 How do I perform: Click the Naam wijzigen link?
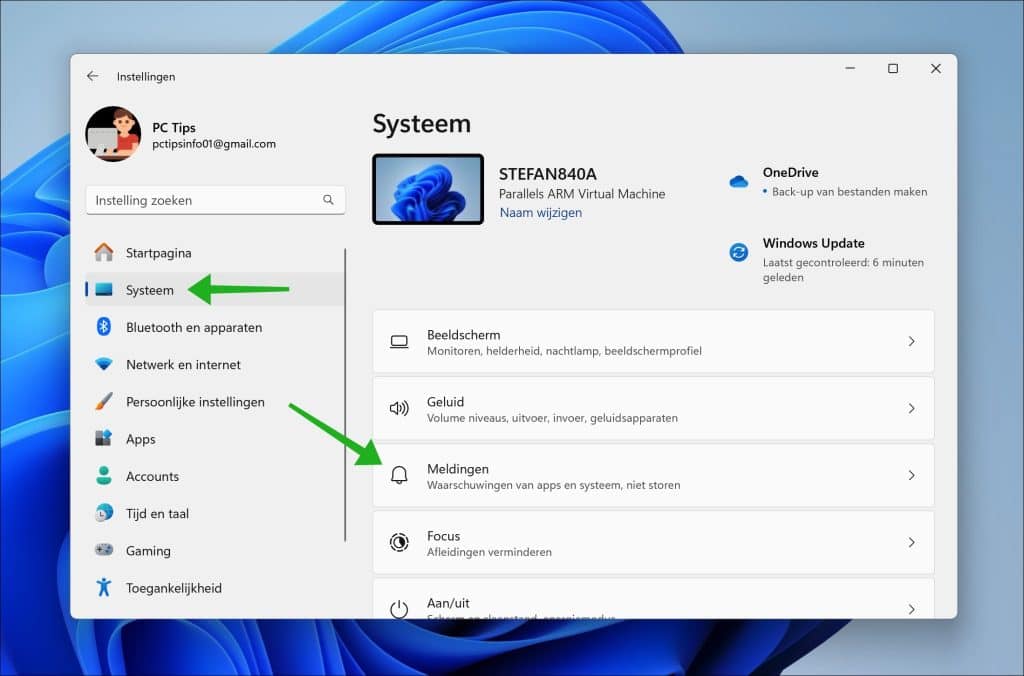point(541,212)
